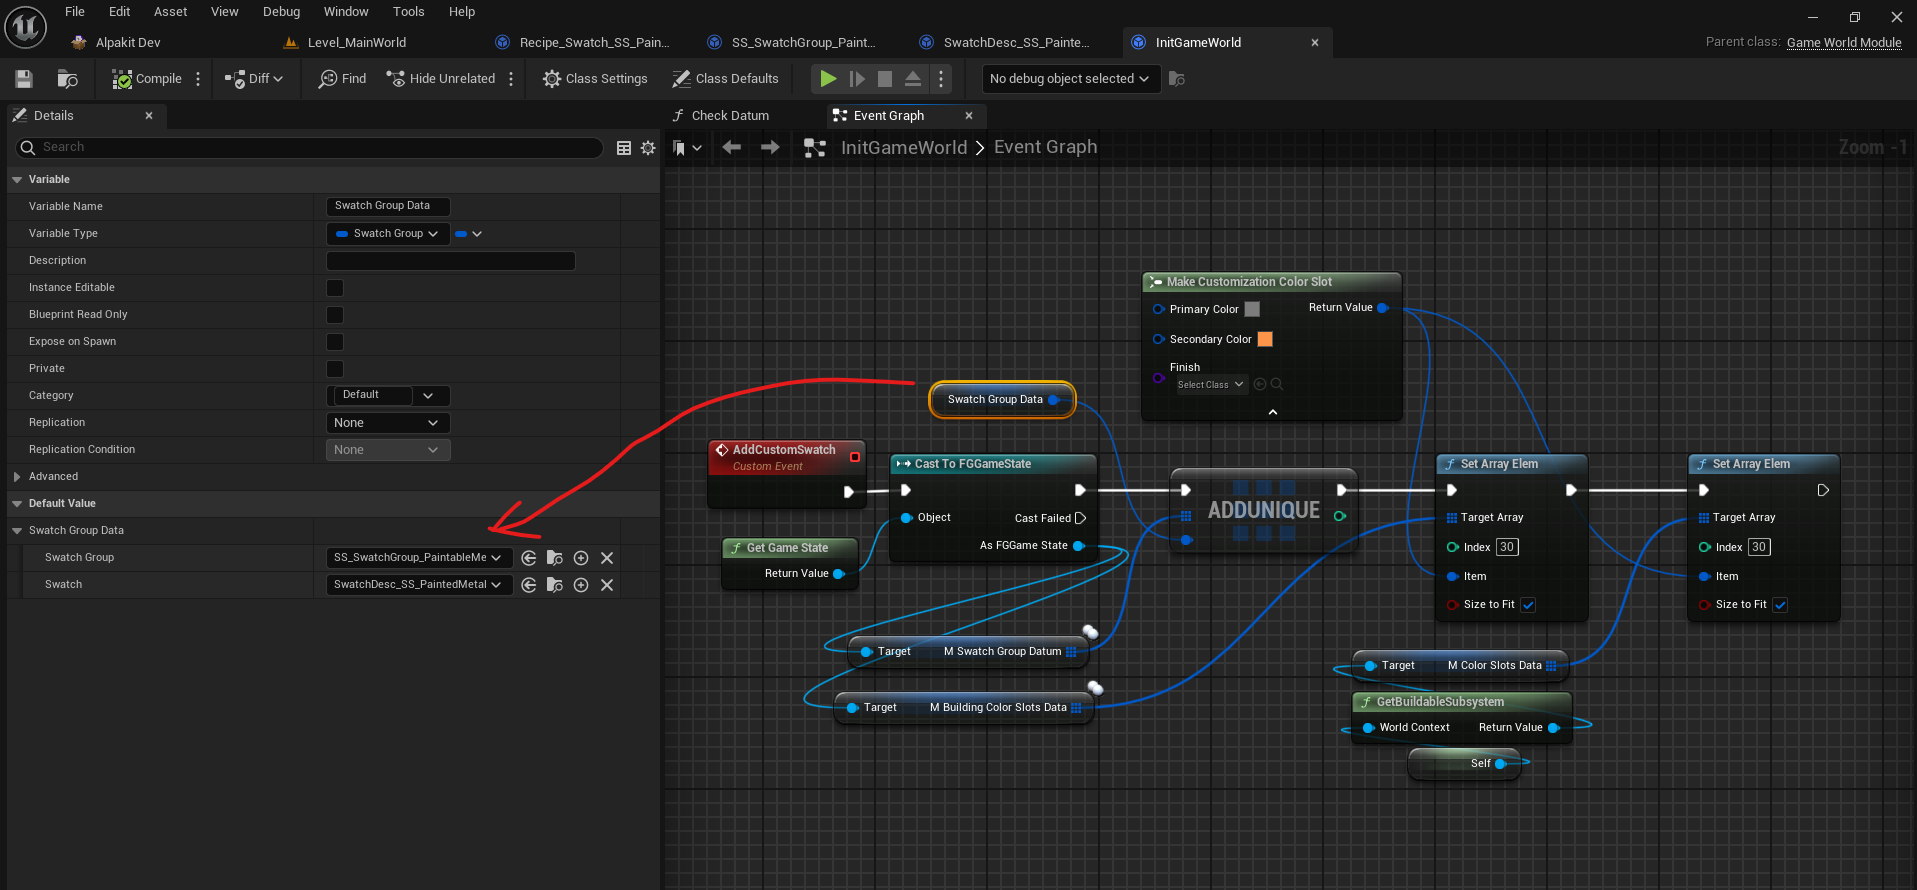Toggle the Blueprint Read Only checkbox

[335, 315]
